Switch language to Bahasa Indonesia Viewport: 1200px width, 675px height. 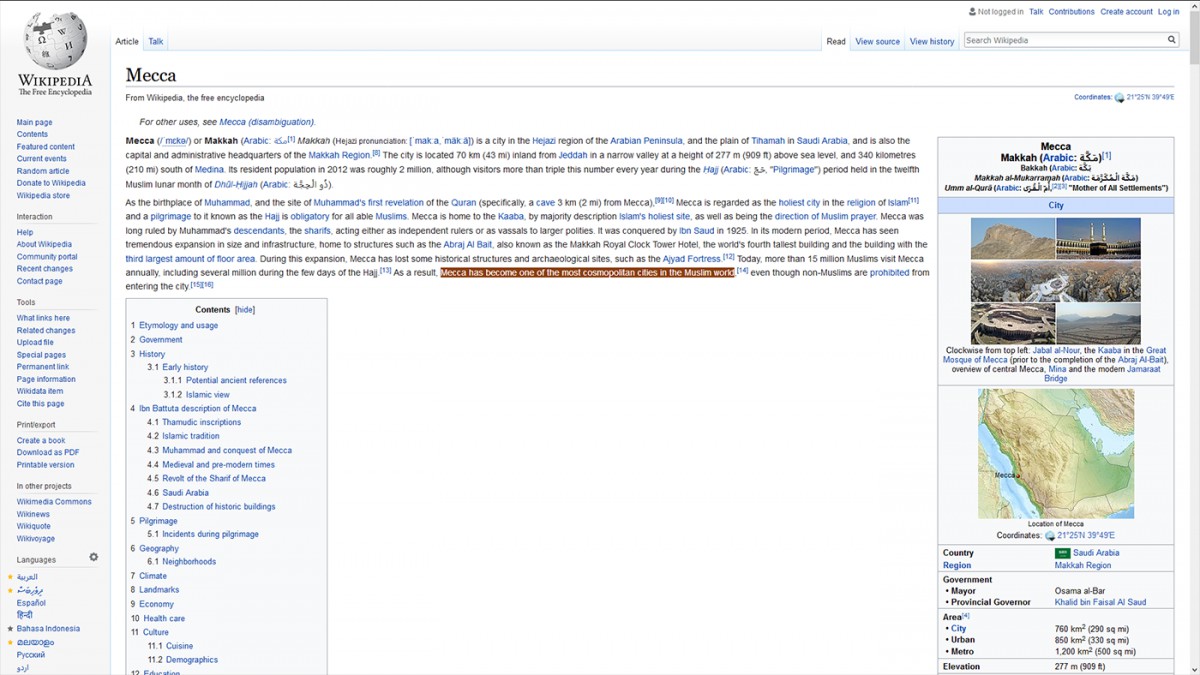point(48,629)
